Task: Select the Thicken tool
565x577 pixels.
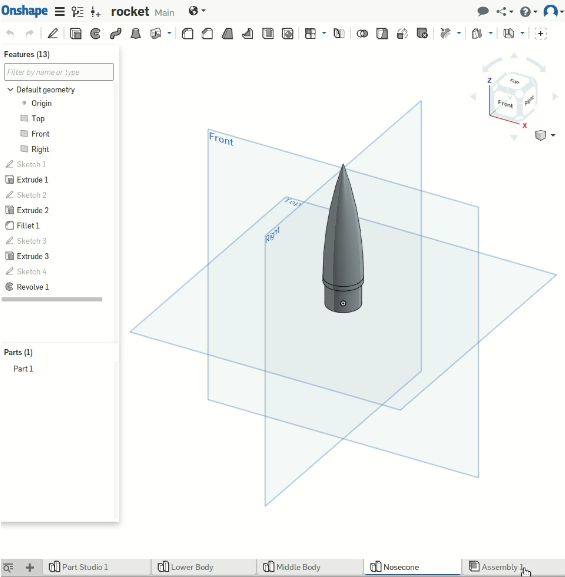Action: (156, 34)
